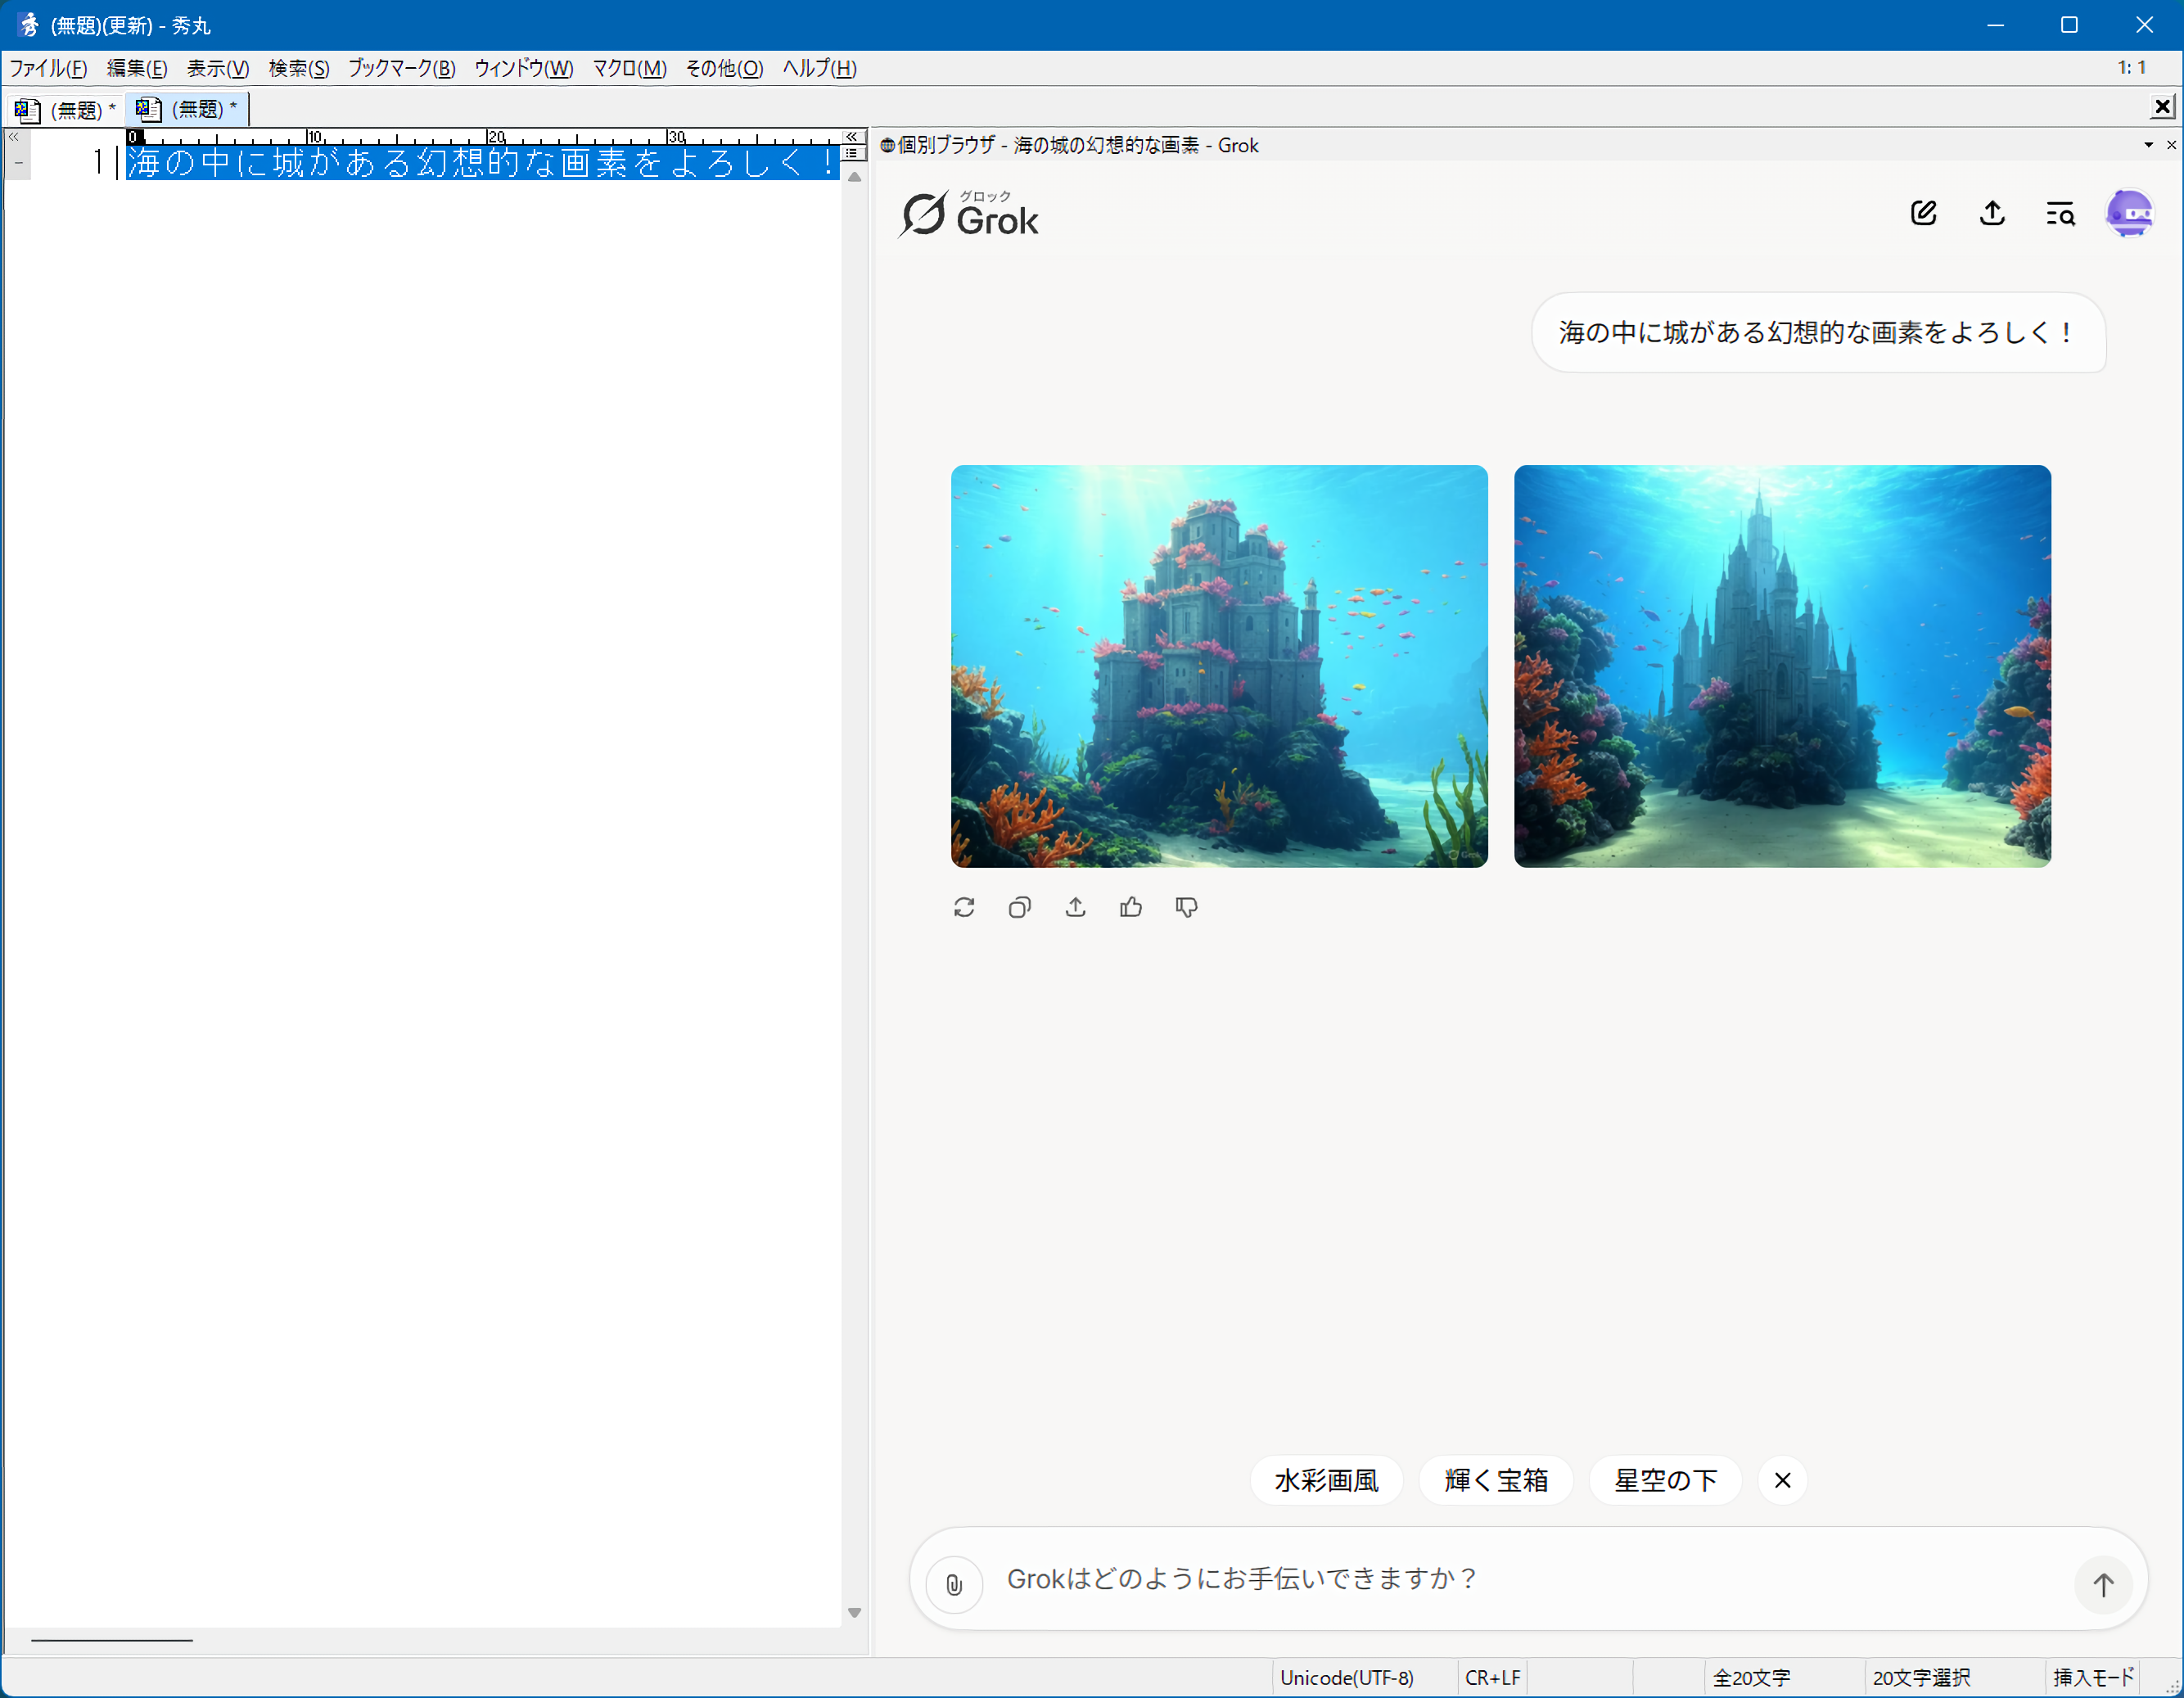Viewport: 2184px width, 1698px height.
Task: Click the paperclip attach file icon
Action: (954, 1584)
